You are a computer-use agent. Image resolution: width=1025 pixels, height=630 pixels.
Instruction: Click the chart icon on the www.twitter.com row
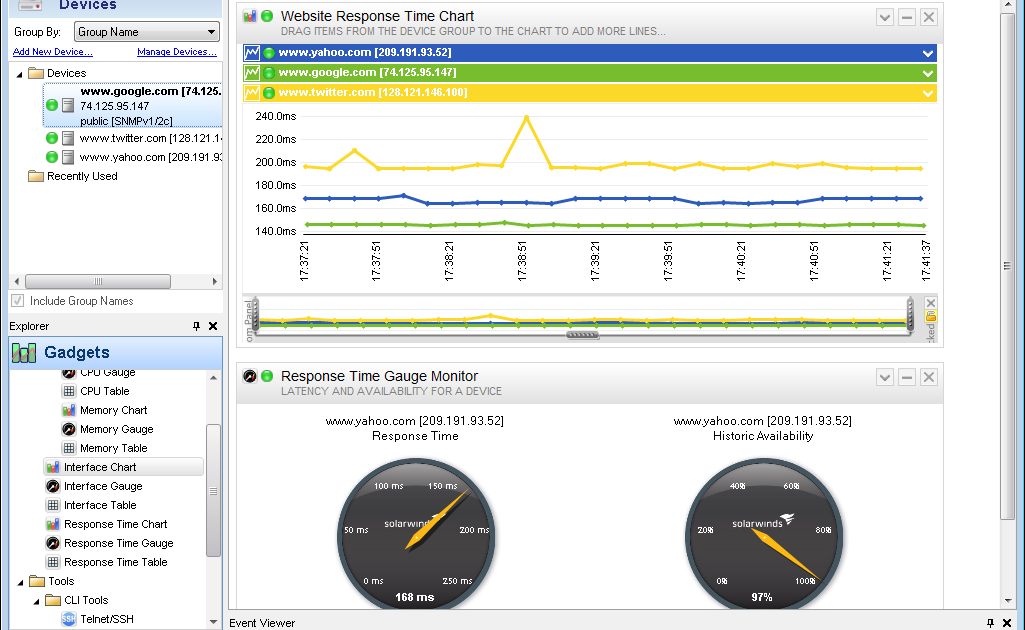pos(251,93)
